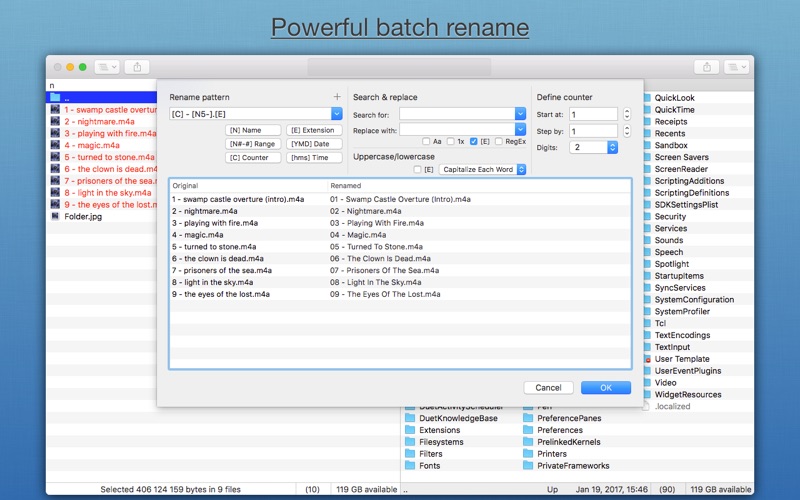Viewport: 800px width, 500px height.
Task: Select the Fonts folder icon
Action: [x=410, y=466]
